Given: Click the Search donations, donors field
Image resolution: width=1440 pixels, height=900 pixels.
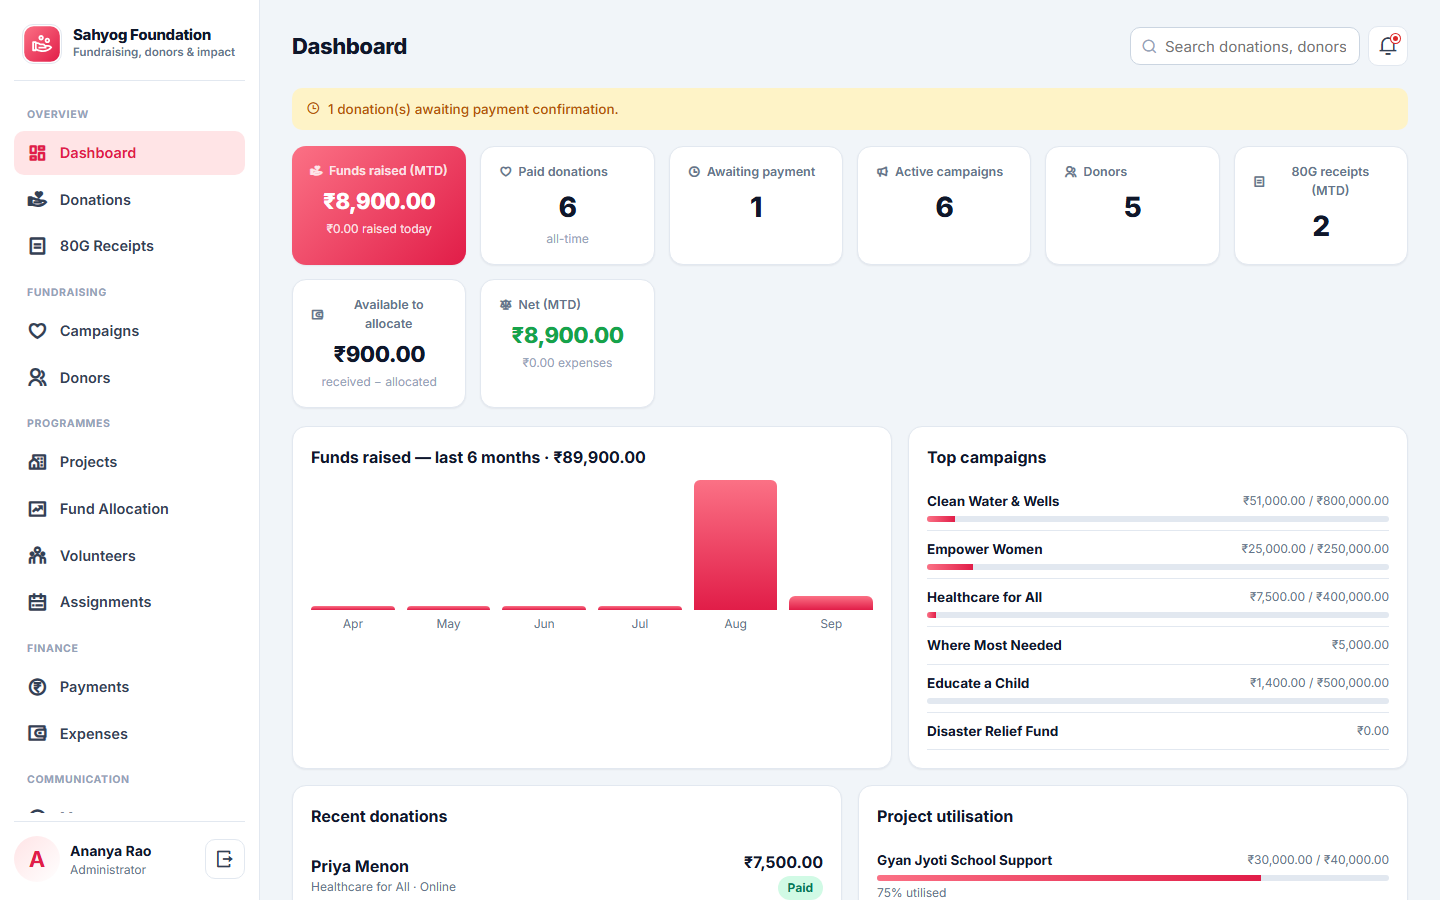Looking at the screenshot, I should (1244, 46).
